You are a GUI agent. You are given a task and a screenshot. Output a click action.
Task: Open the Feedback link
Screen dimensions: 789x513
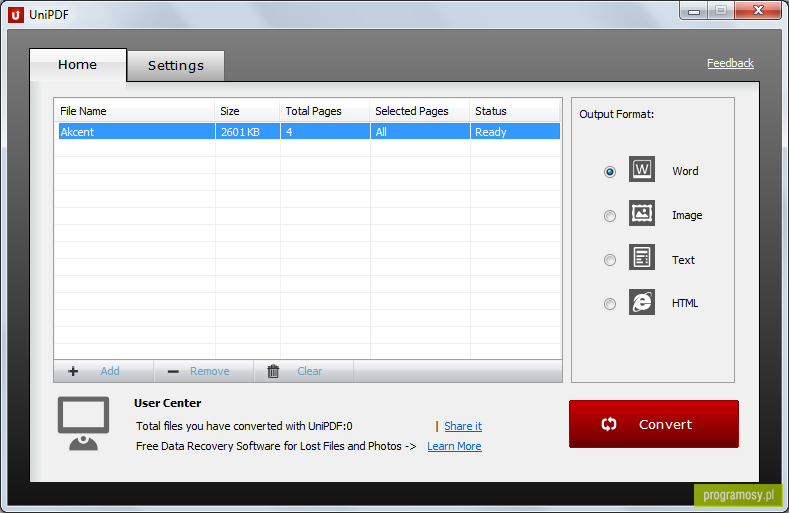(730, 63)
